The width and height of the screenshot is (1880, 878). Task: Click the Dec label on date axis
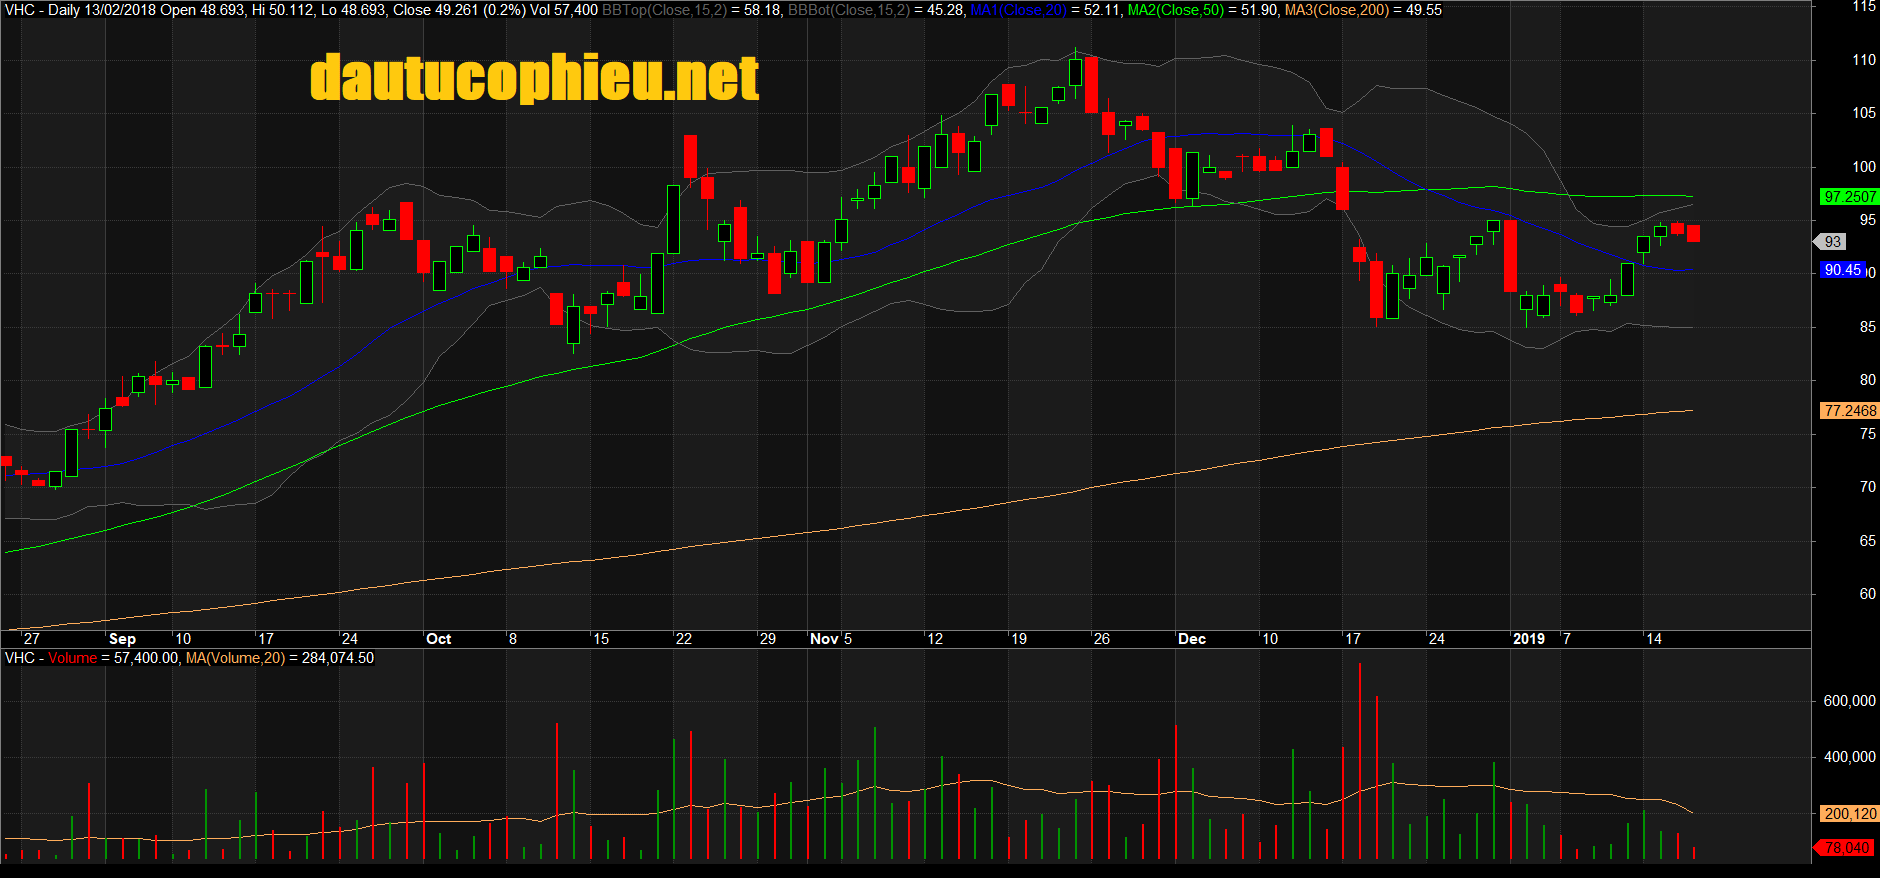1191,639
